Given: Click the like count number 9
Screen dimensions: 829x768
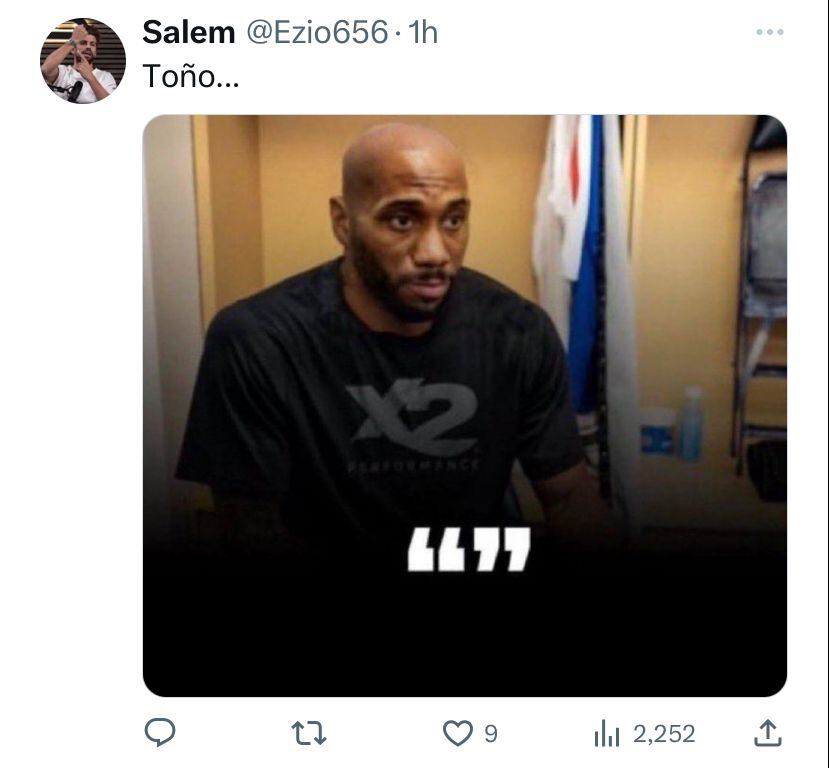Looking at the screenshot, I should coord(491,734).
